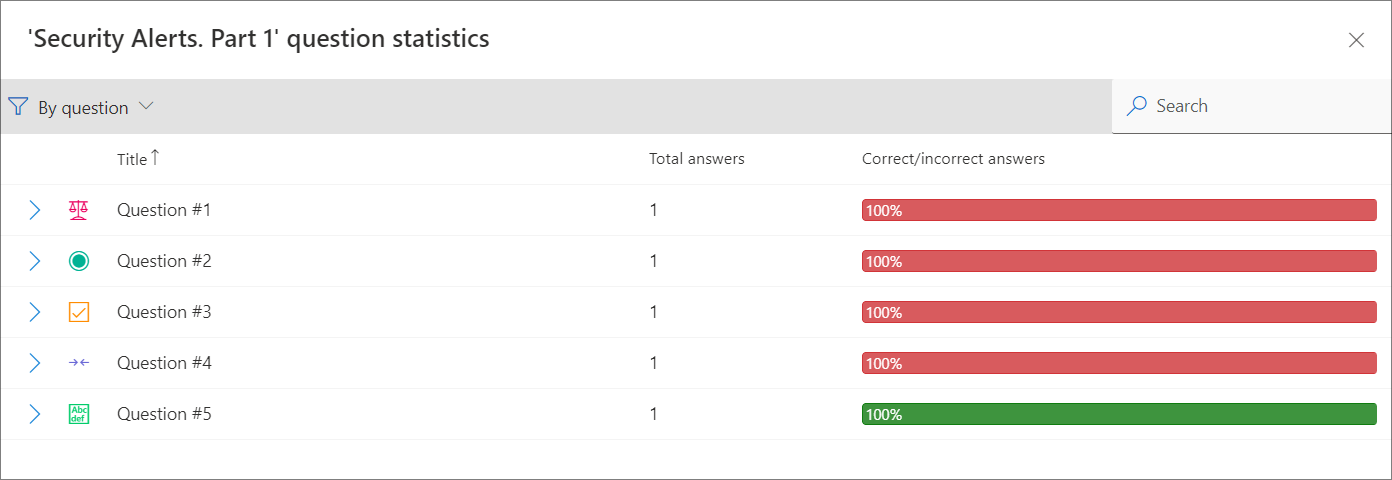This screenshot has width=1392, height=480.
Task: Click the radio-button icon beside Question #2
Action: pyautogui.click(x=79, y=261)
